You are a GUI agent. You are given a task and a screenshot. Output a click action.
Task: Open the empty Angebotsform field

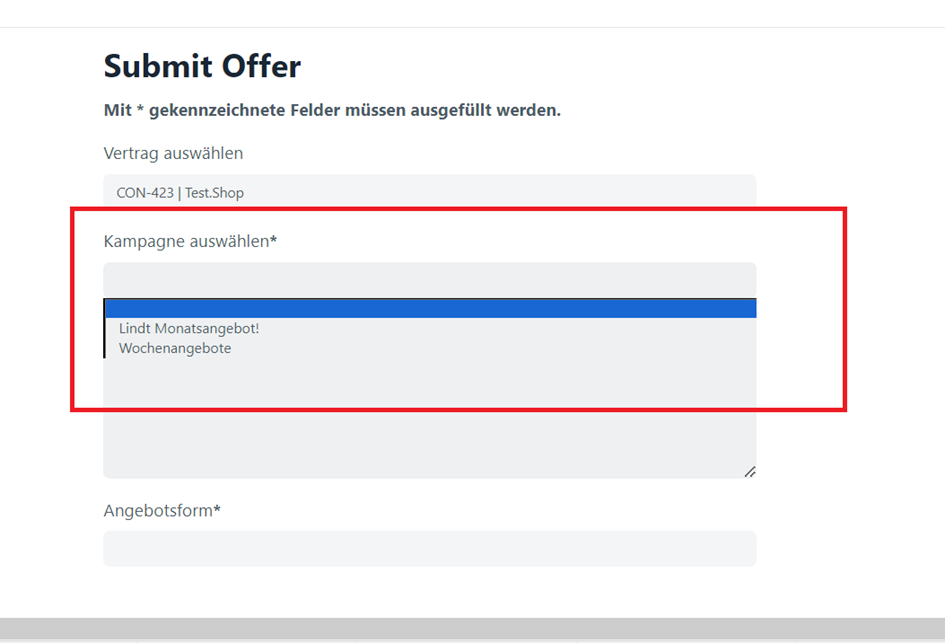(430, 548)
